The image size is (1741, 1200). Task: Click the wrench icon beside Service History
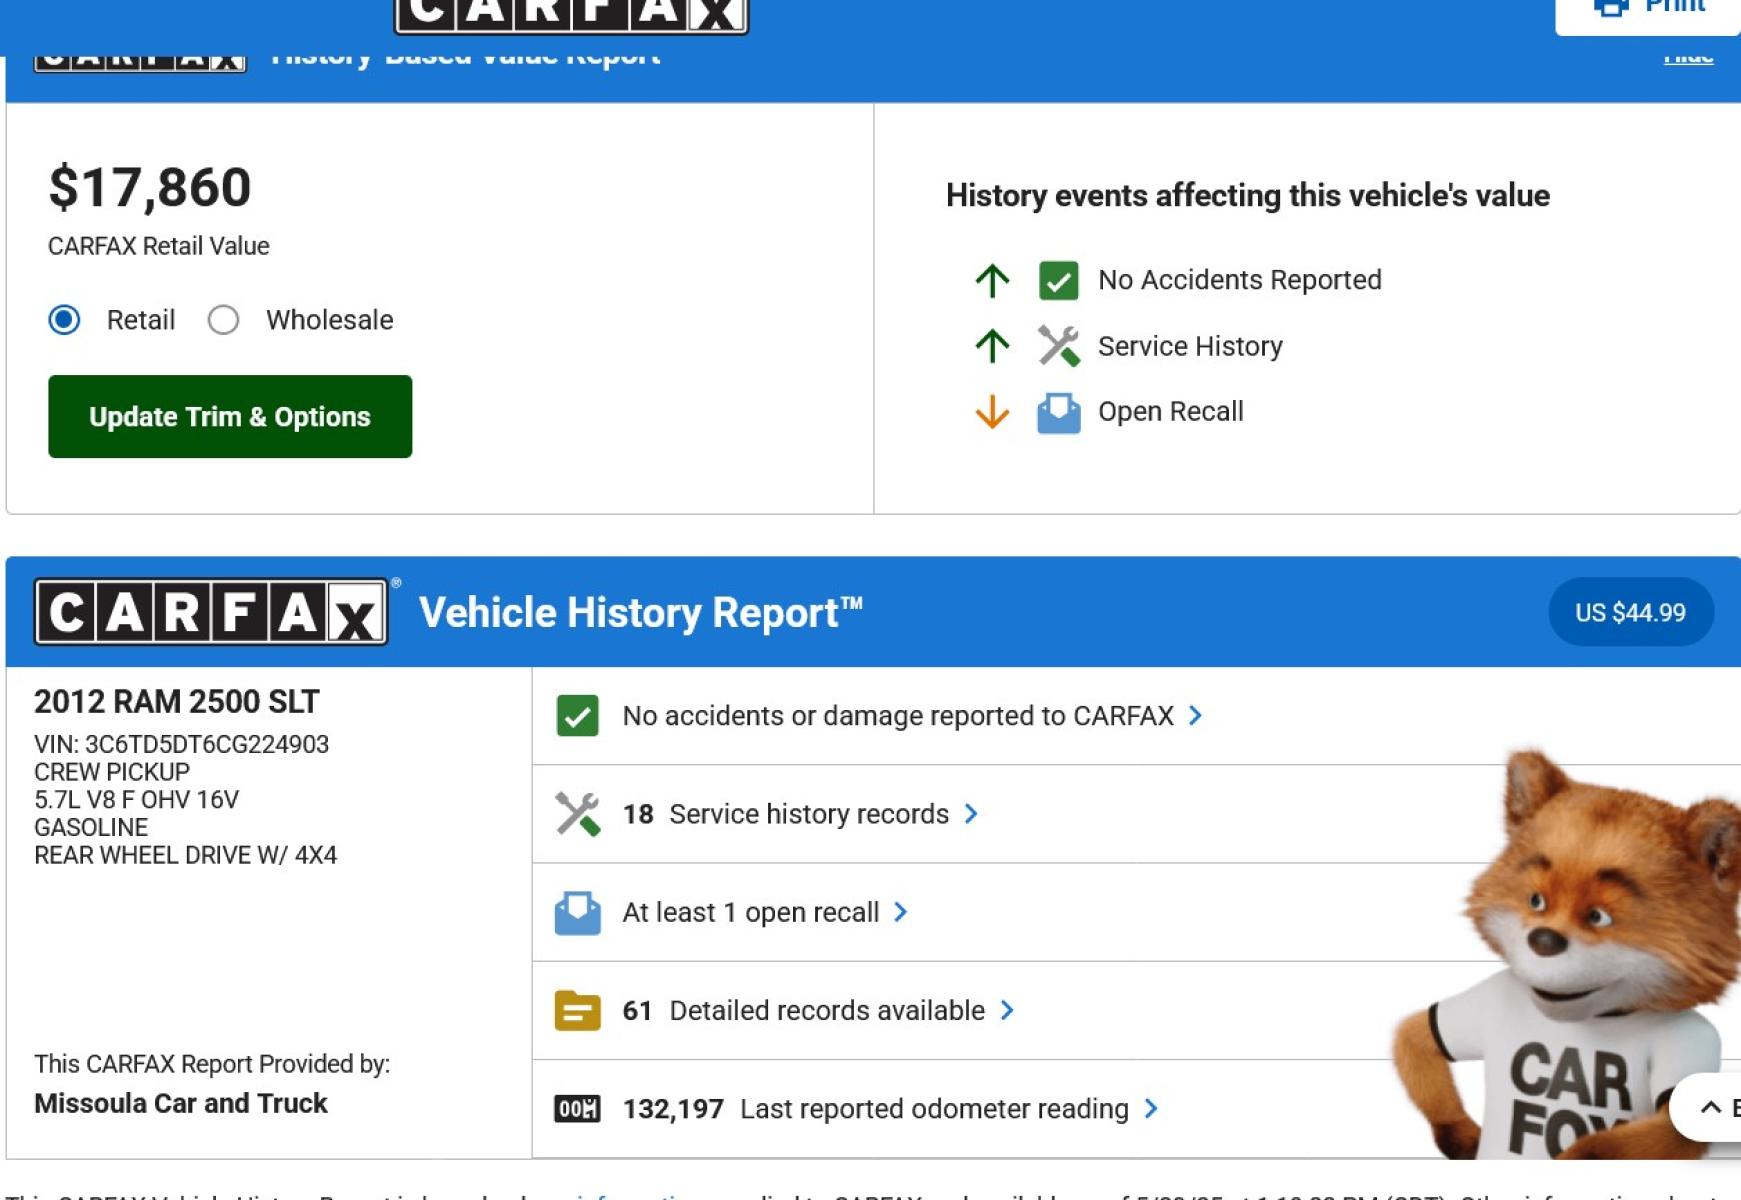[x=1058, y=346]
